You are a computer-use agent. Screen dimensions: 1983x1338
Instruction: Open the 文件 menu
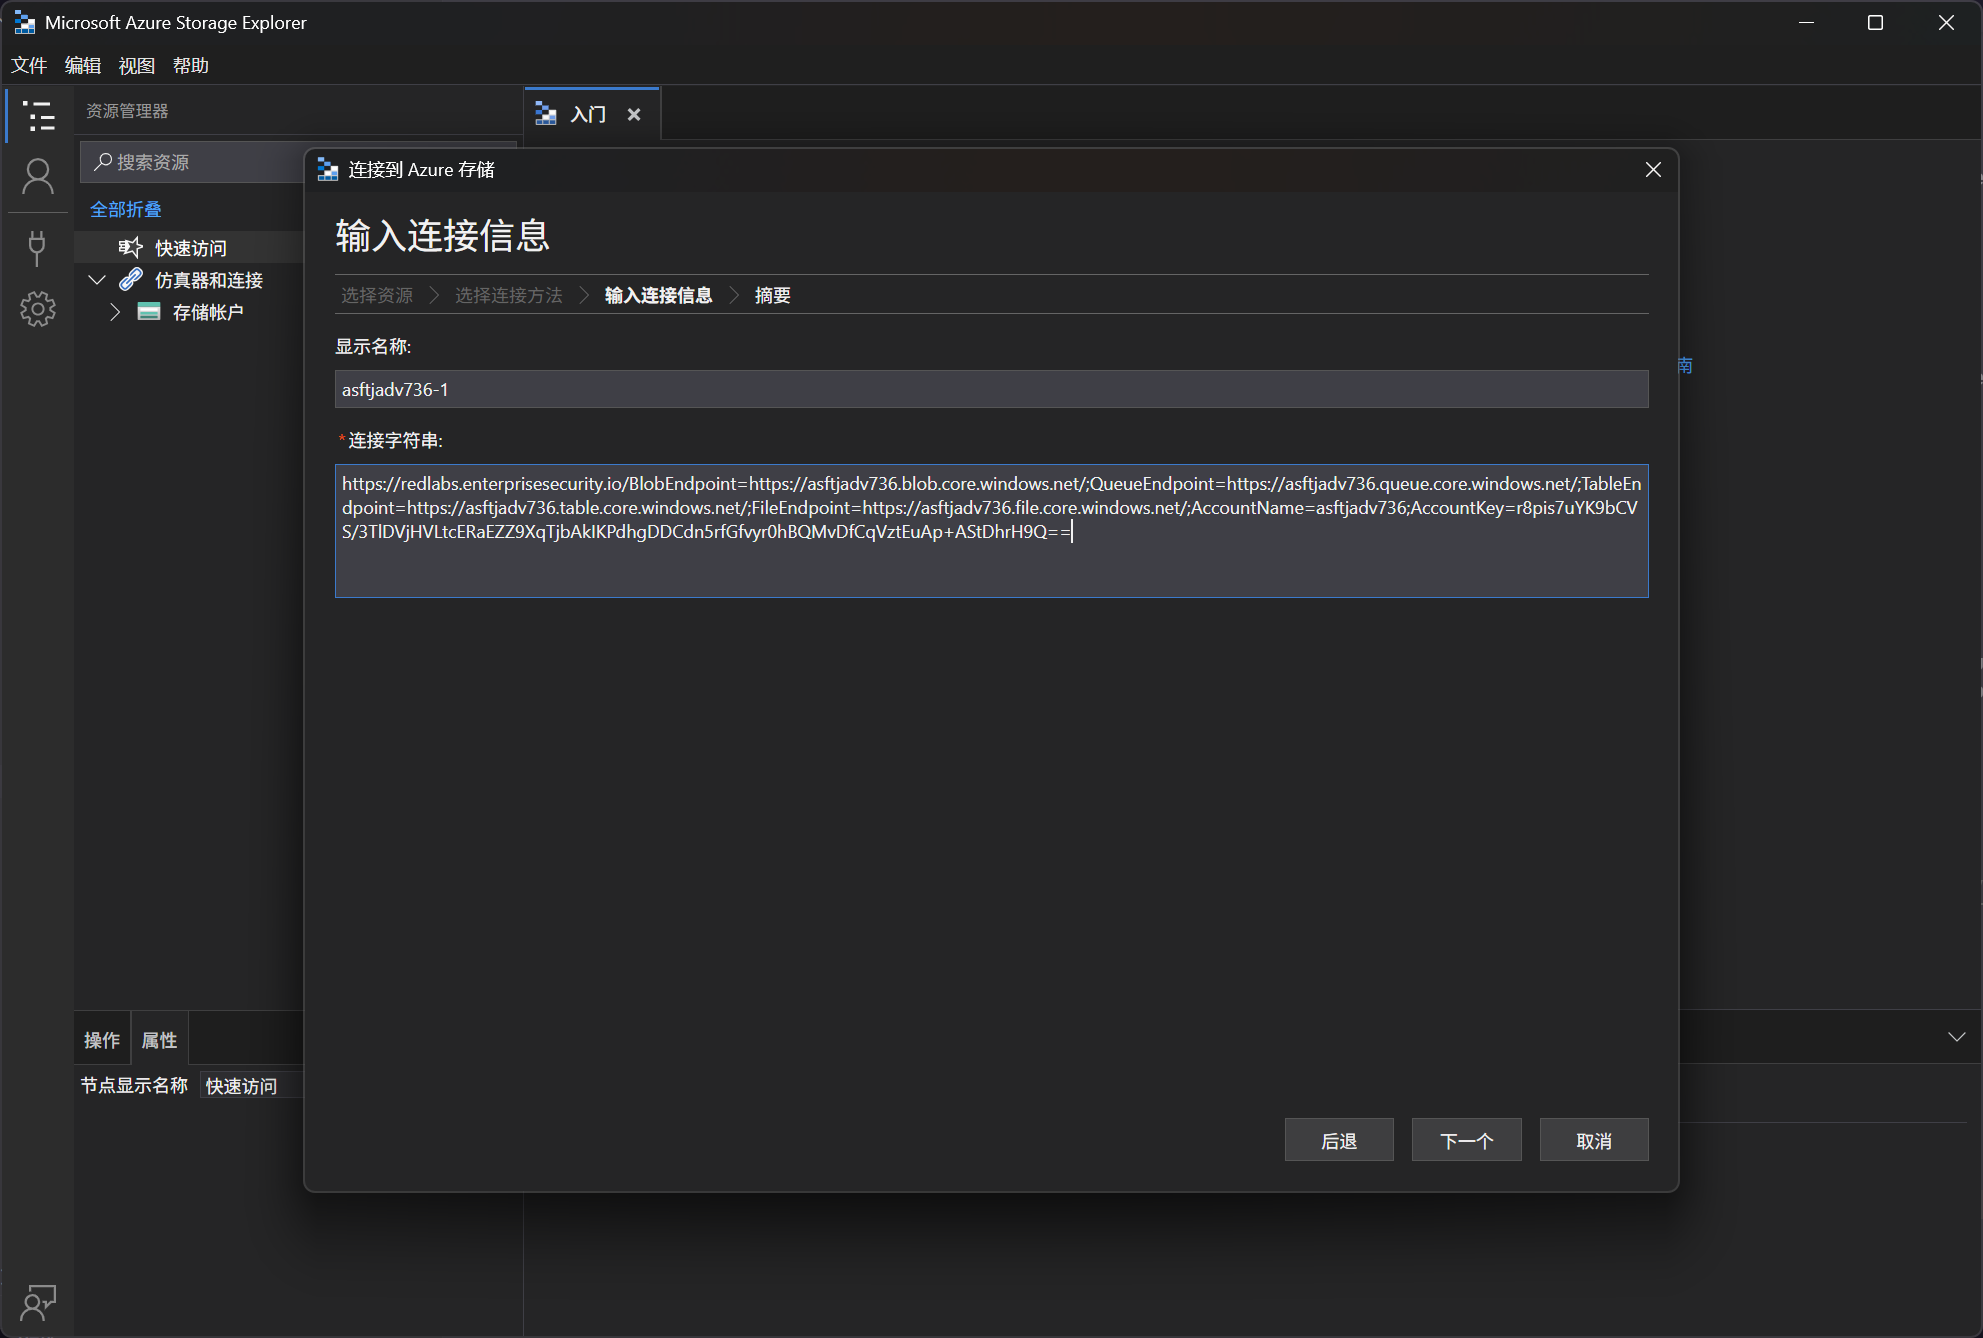click(x=29, y=66)
